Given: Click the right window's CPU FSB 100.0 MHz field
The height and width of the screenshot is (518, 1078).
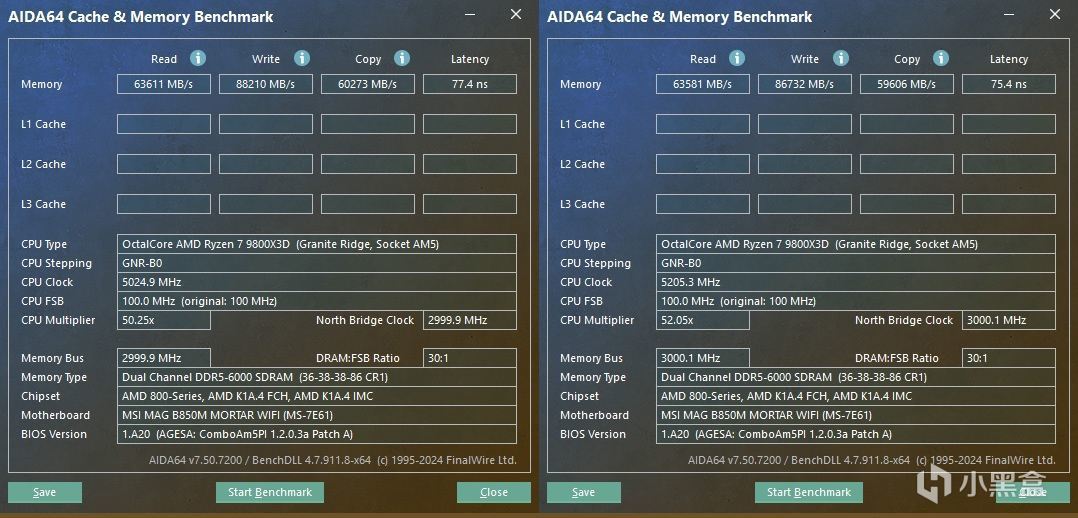Looking at the screenshot, I should pos(856,301).
